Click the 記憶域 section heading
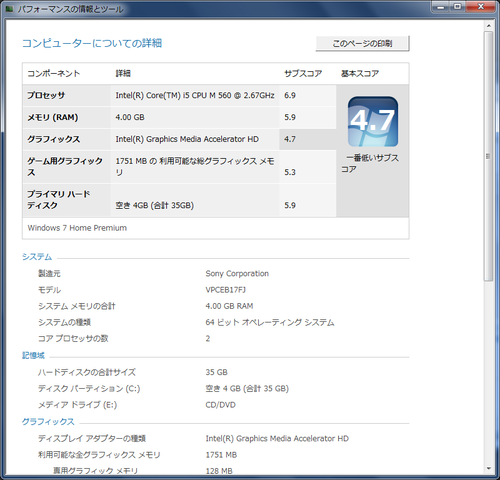500x480 pixels. (x=33, y=356)
